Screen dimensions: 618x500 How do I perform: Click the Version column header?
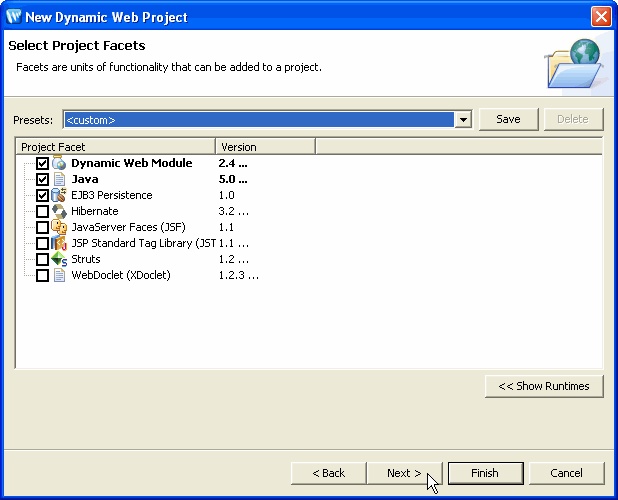(x=266, y=147)
